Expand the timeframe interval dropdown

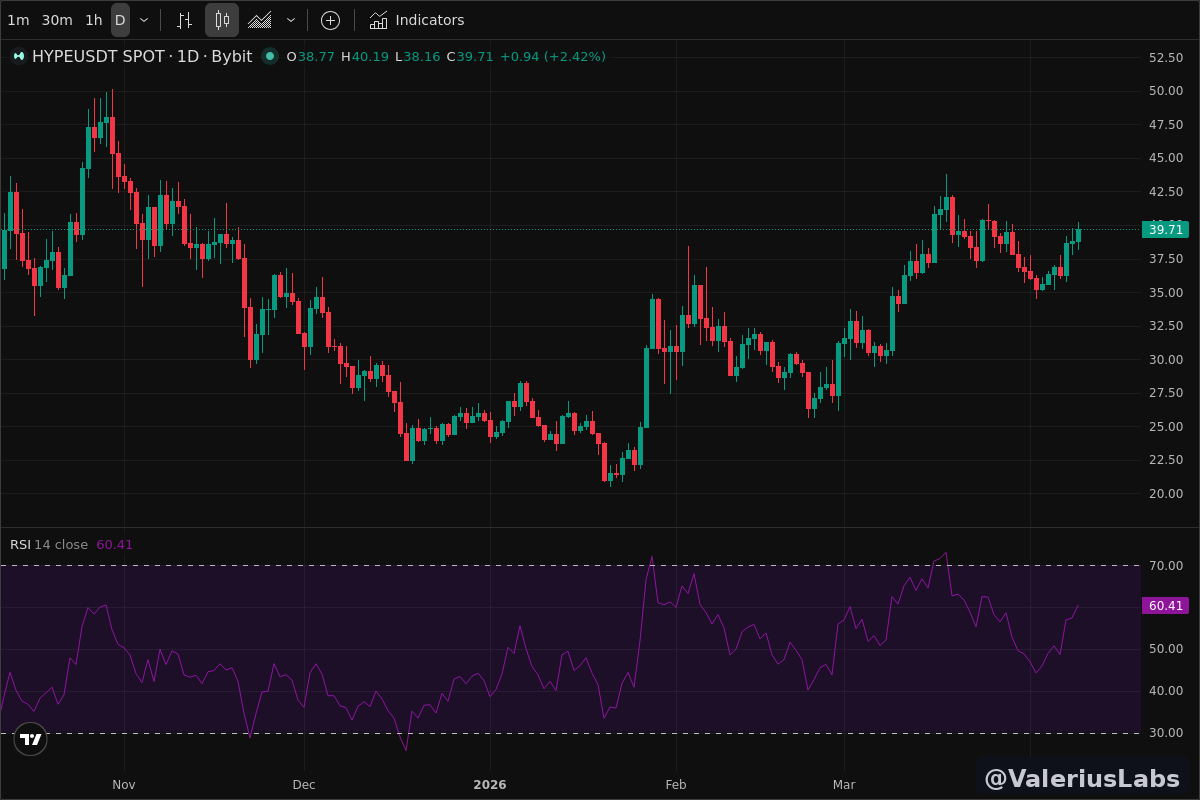coord(144,20)
